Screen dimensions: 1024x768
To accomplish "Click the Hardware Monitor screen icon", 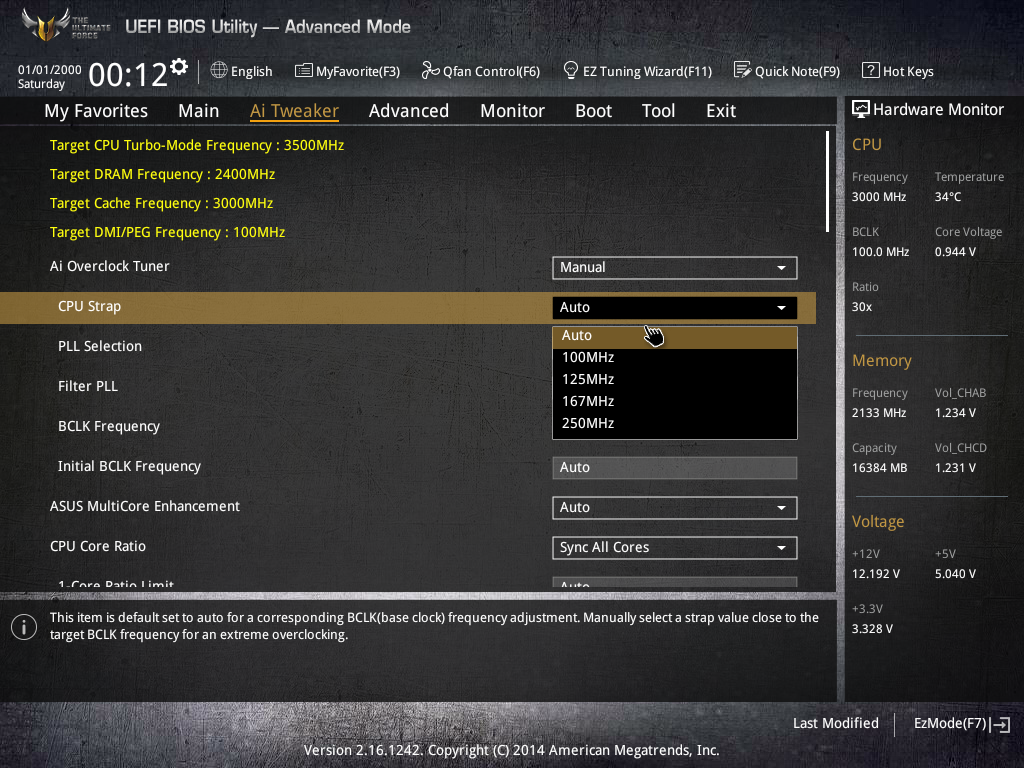I will tap(861, 109).
